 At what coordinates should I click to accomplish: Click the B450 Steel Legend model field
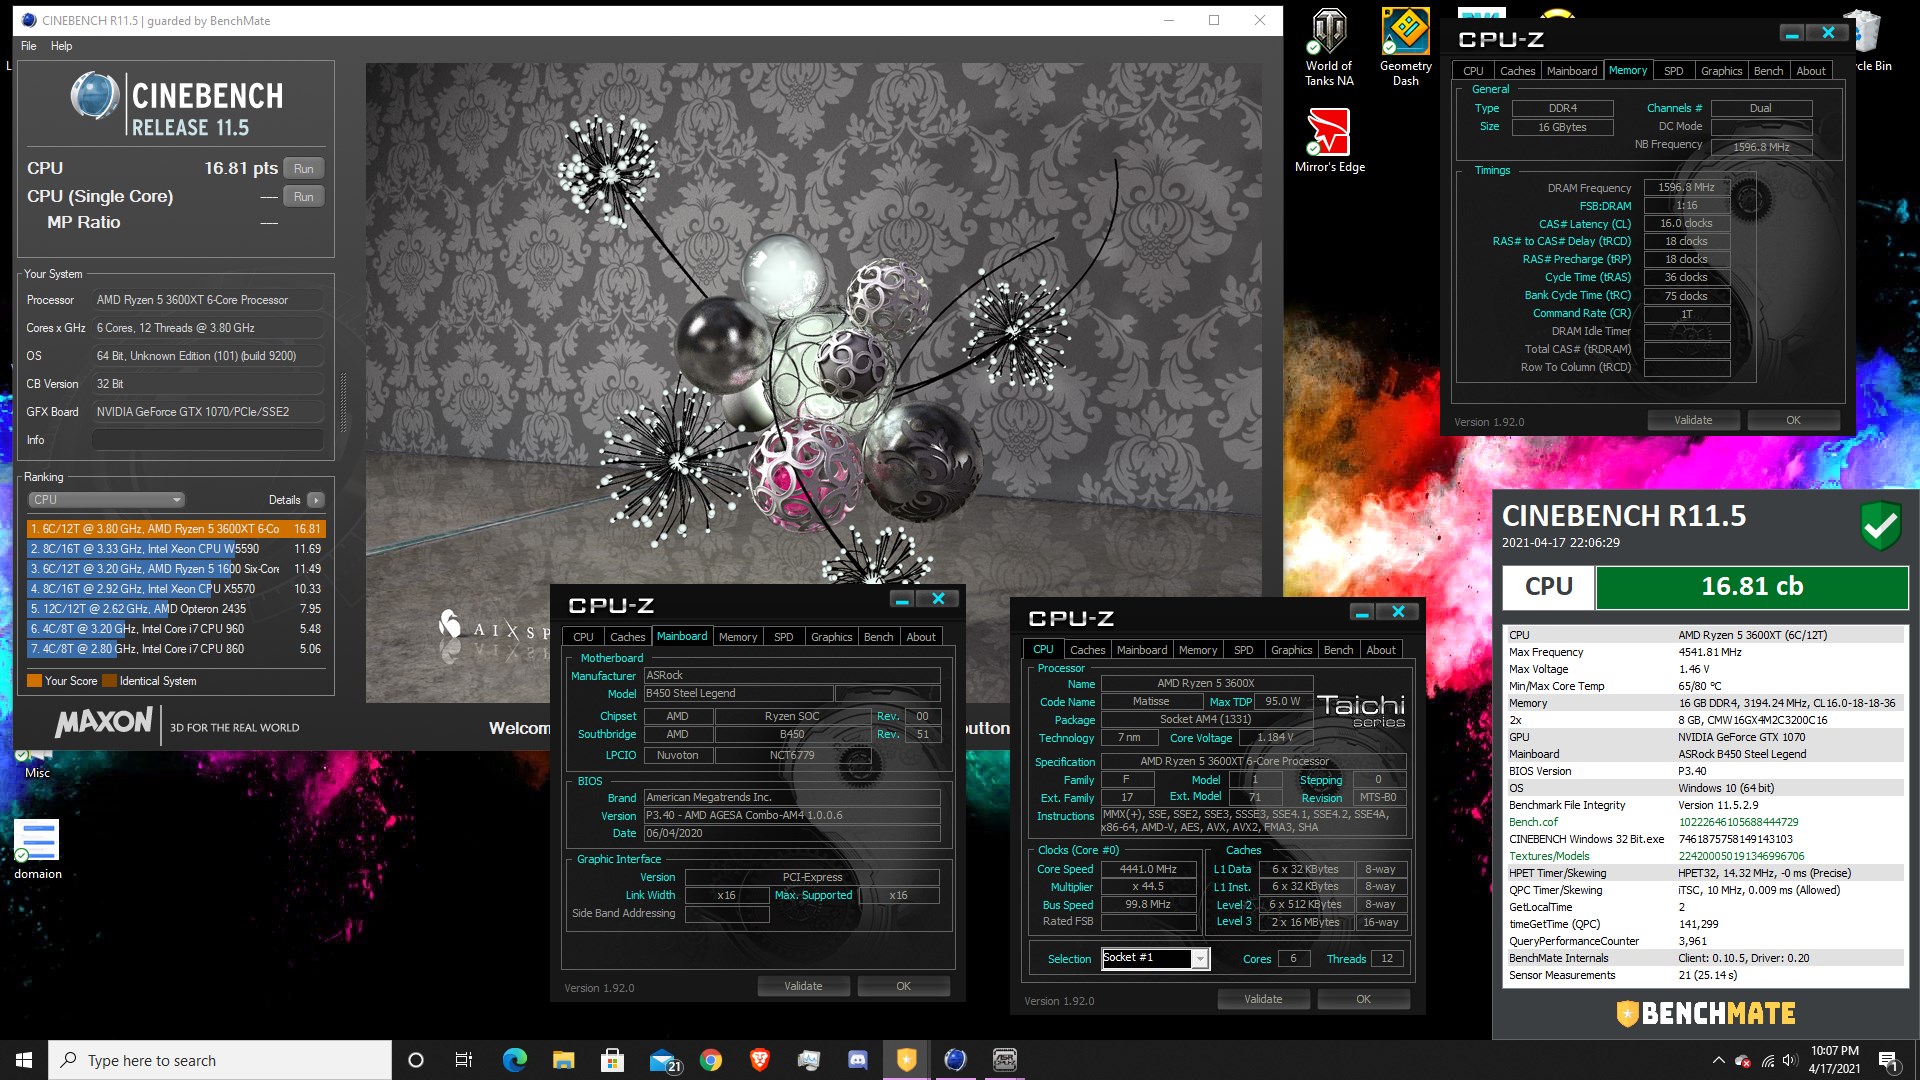(x=738, y=693)
